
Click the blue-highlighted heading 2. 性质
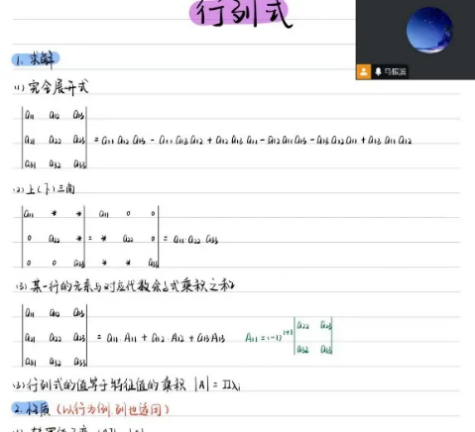coord(31,408)
